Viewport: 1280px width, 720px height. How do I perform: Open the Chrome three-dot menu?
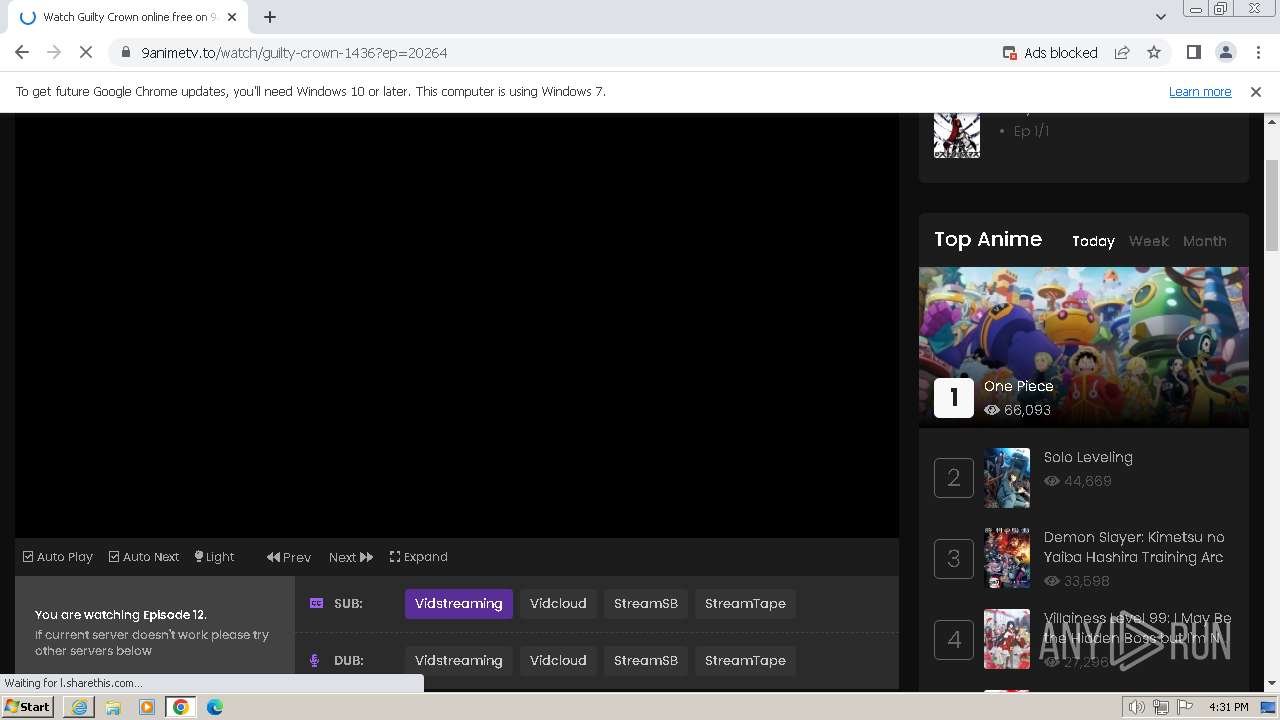click(x=1258, y=53)
